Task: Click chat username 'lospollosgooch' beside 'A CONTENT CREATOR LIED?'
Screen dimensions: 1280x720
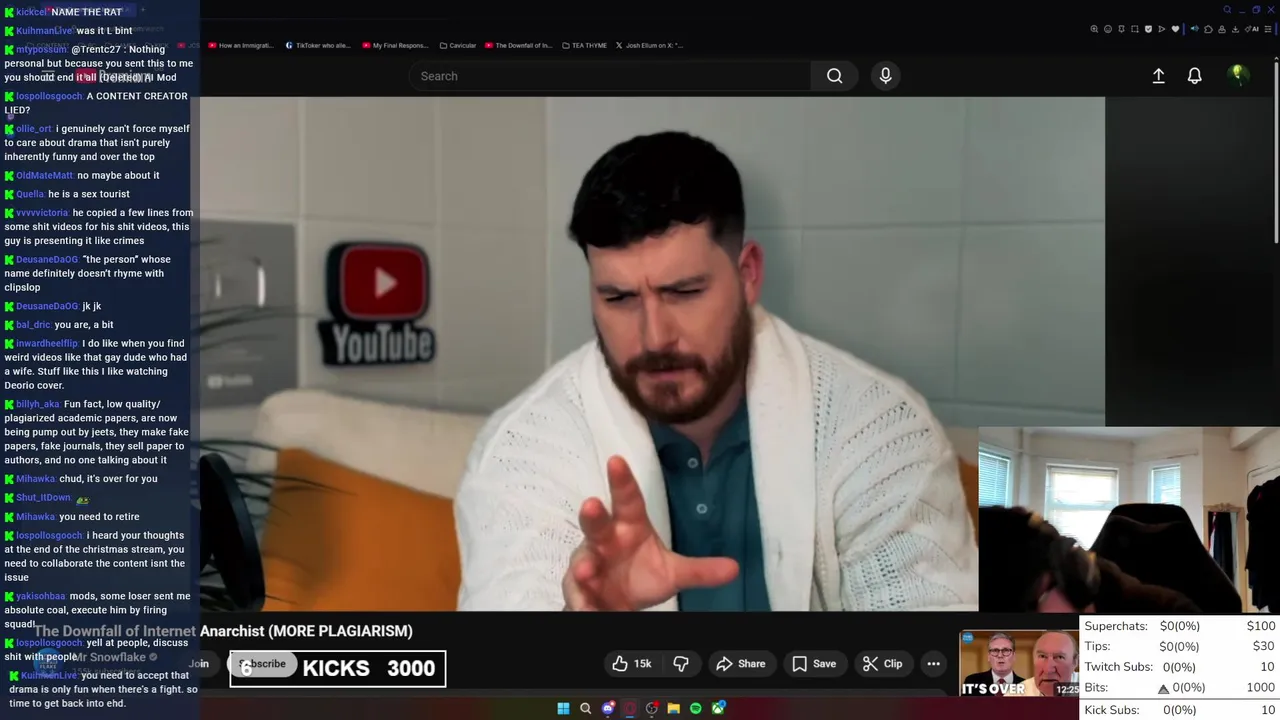Action: (x=49, y=96)
